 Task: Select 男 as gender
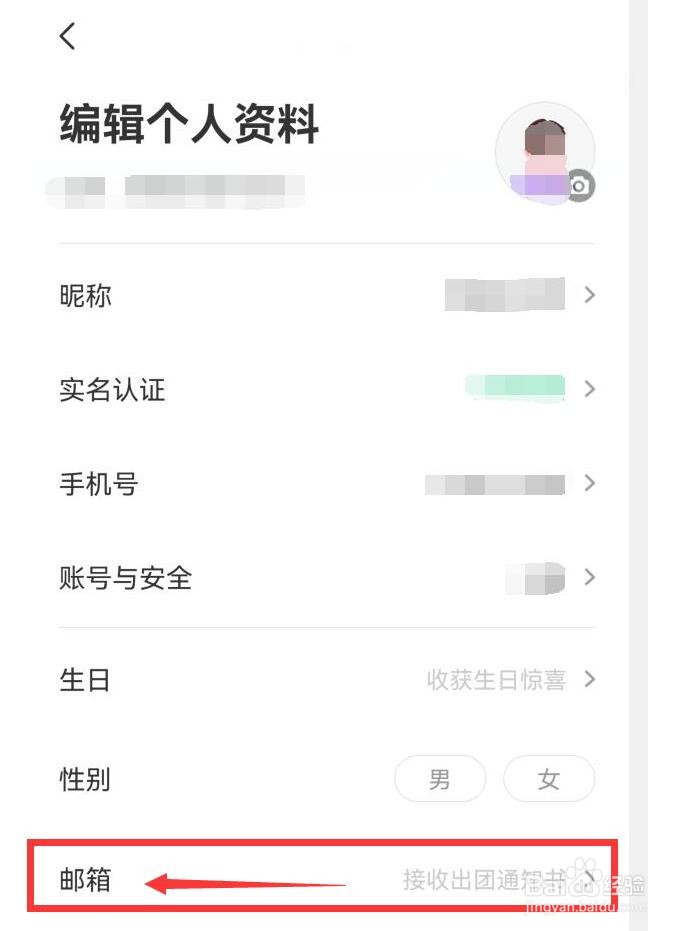[x=440, y=778]
